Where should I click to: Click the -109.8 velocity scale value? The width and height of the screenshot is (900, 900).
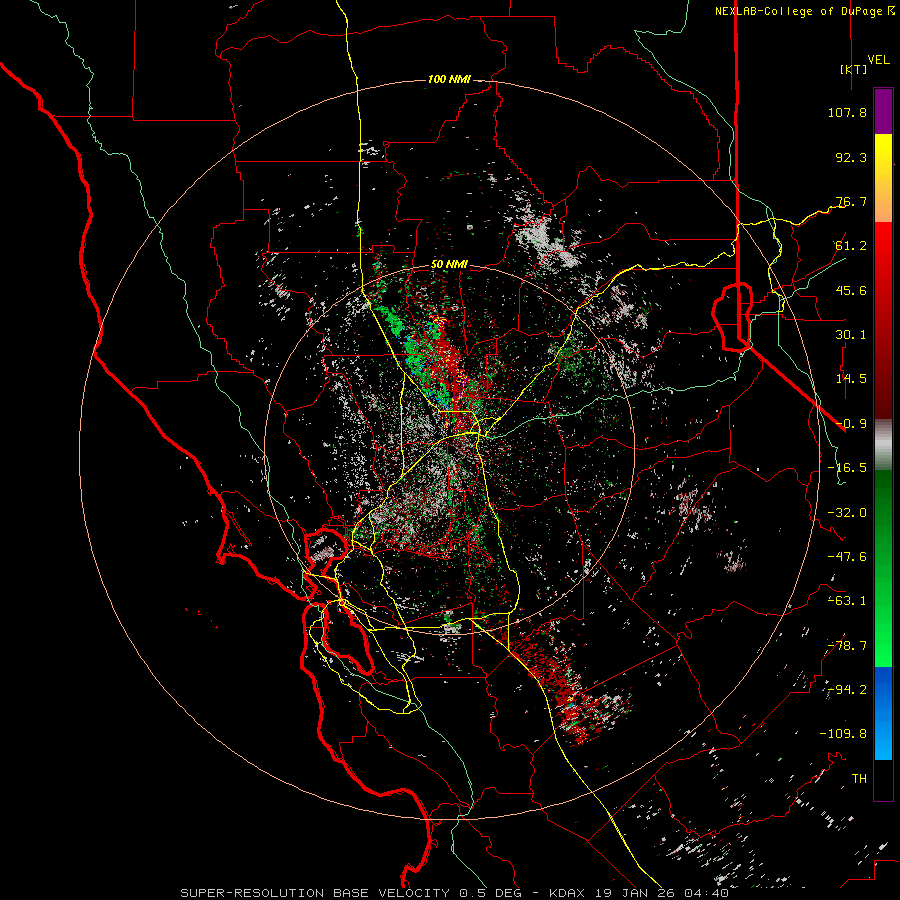tap(843, 734)
